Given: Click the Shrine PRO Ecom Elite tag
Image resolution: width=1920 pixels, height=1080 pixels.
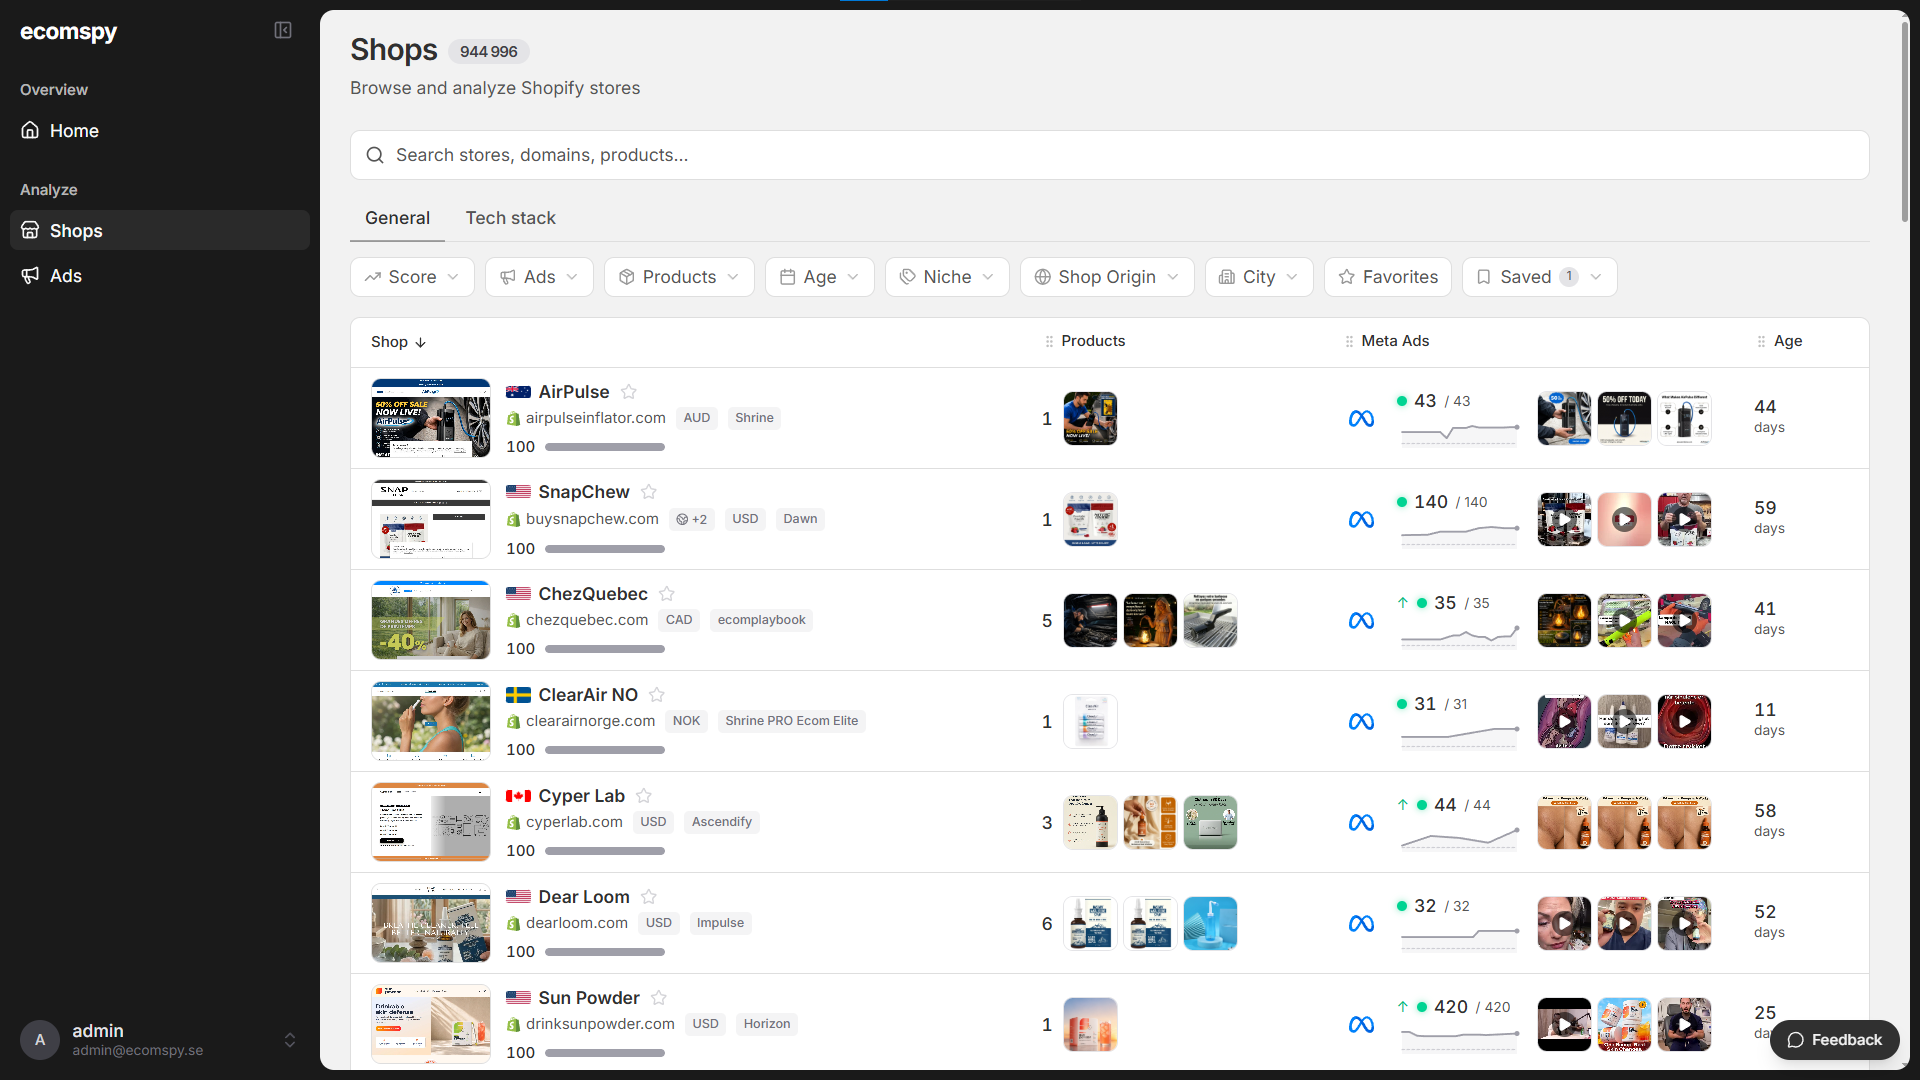Looking at the screenshot, I should (x=791, y=721).
